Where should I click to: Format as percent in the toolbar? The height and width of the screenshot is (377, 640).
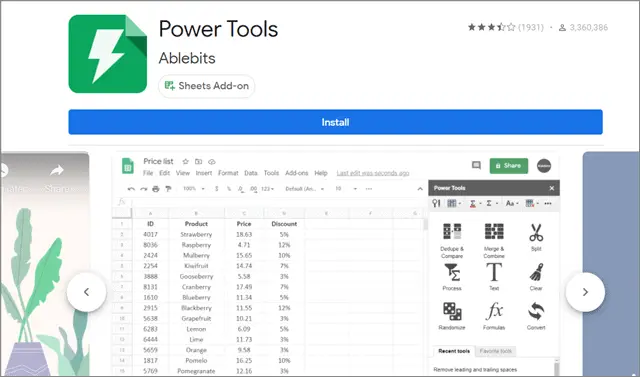tap(229, 189)
